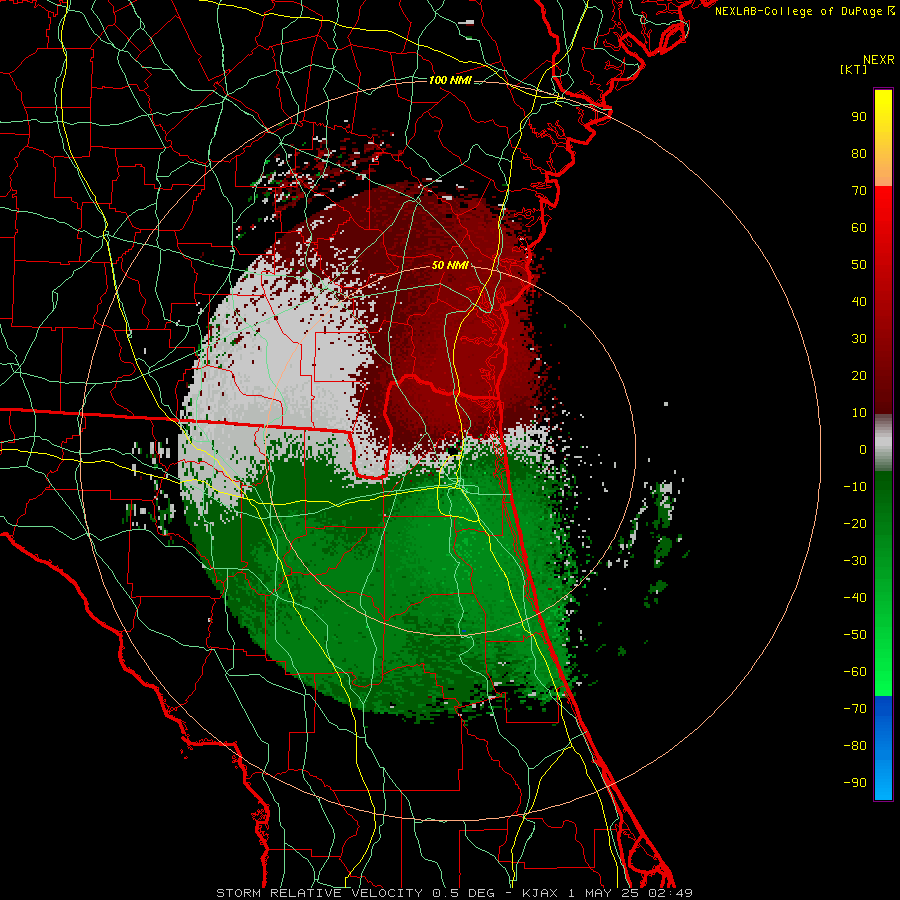Select the 100 NMI range ring label

click(450, 80)
